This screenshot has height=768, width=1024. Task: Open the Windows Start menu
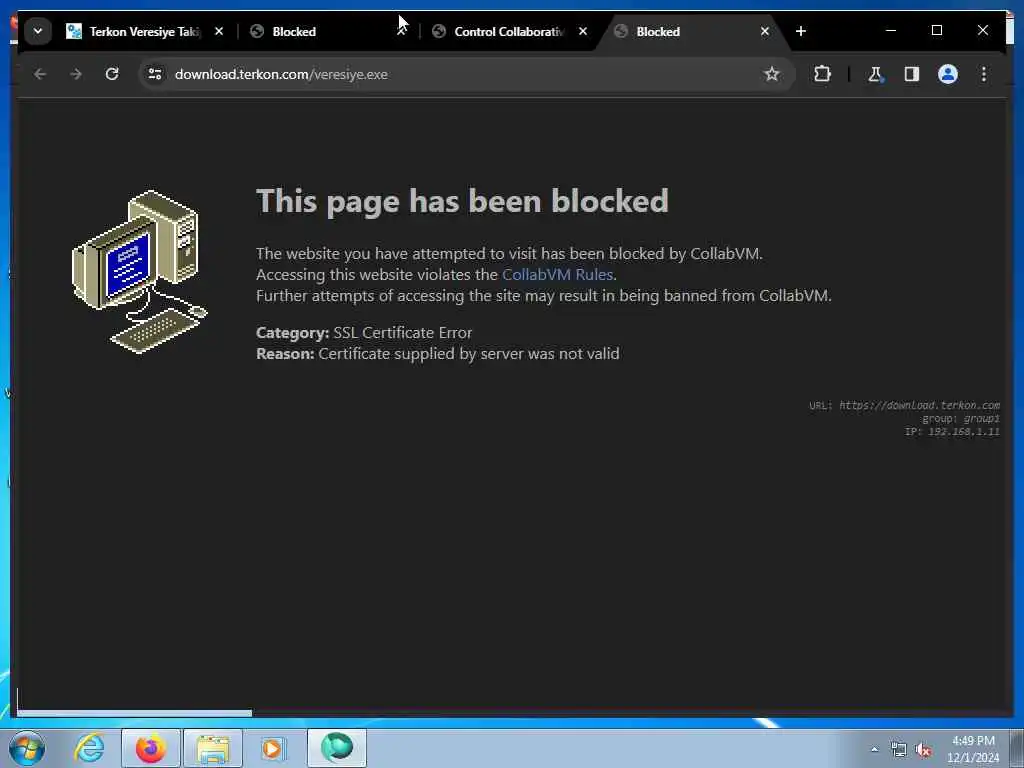click(x=27, y=748)
